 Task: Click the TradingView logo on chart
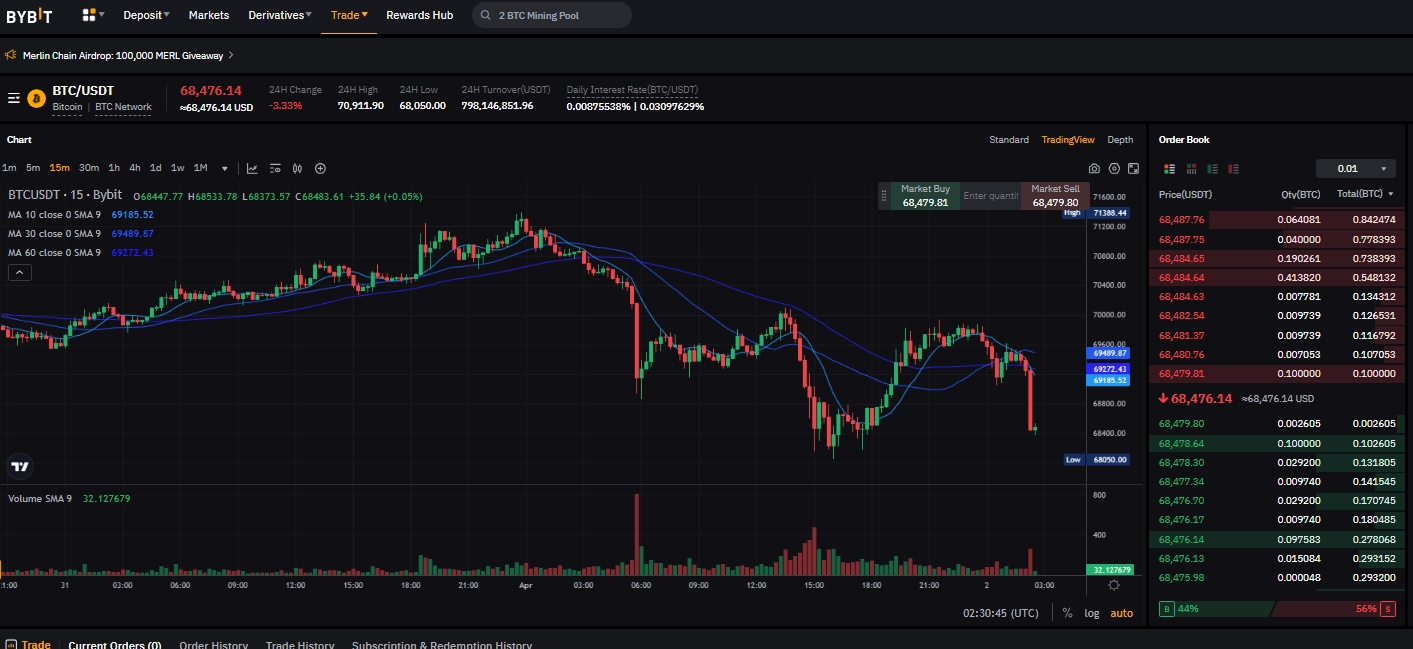(20, 465)
